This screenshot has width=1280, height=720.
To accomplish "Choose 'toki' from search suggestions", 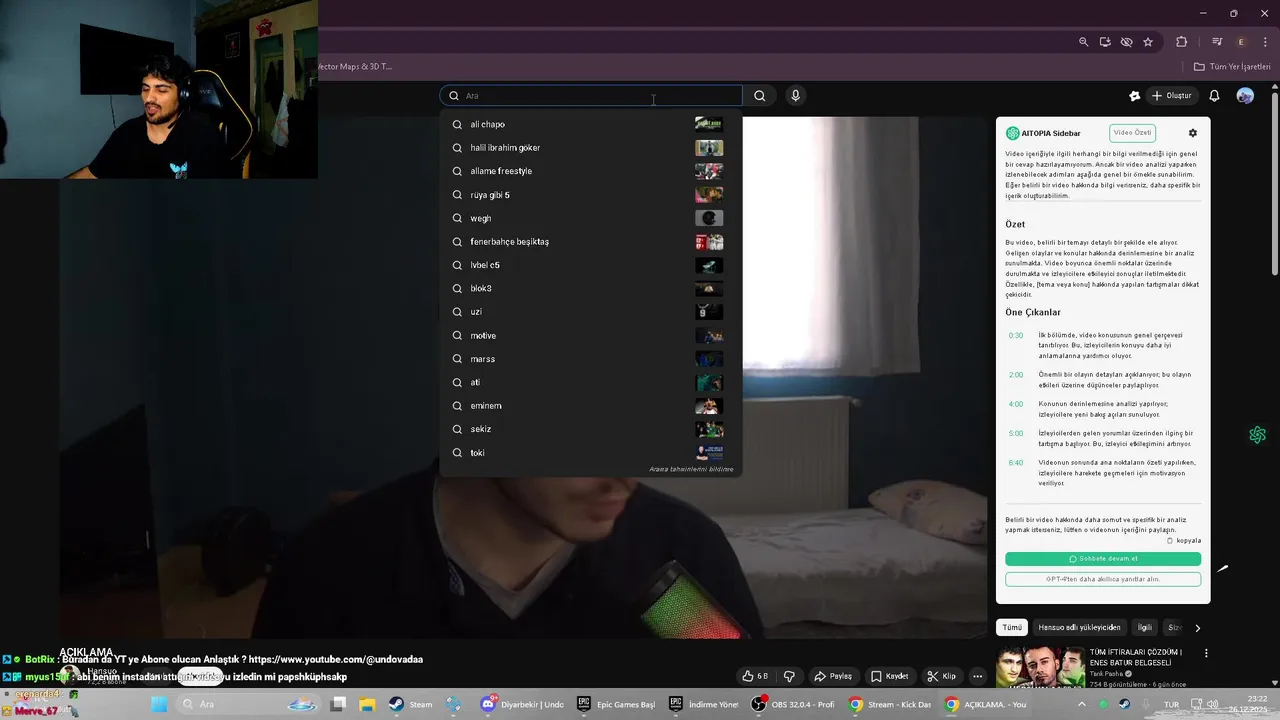I will [x=591, y=453].
